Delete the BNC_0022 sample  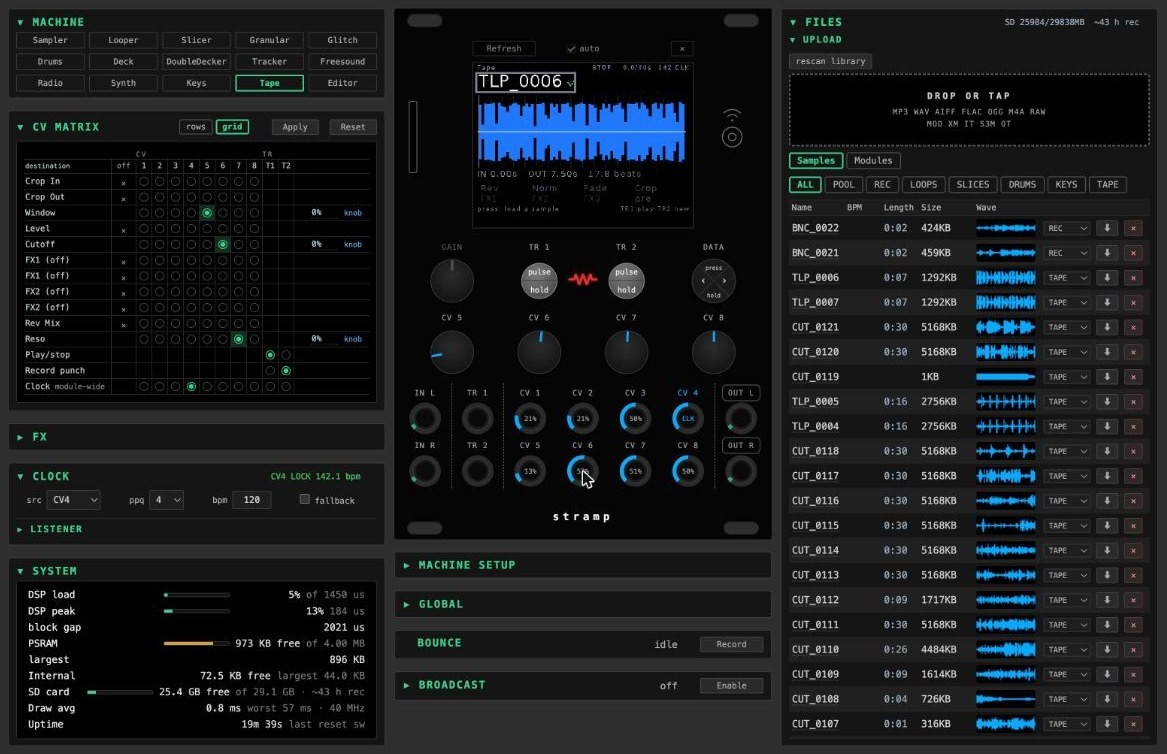[x=1133, y=229]
